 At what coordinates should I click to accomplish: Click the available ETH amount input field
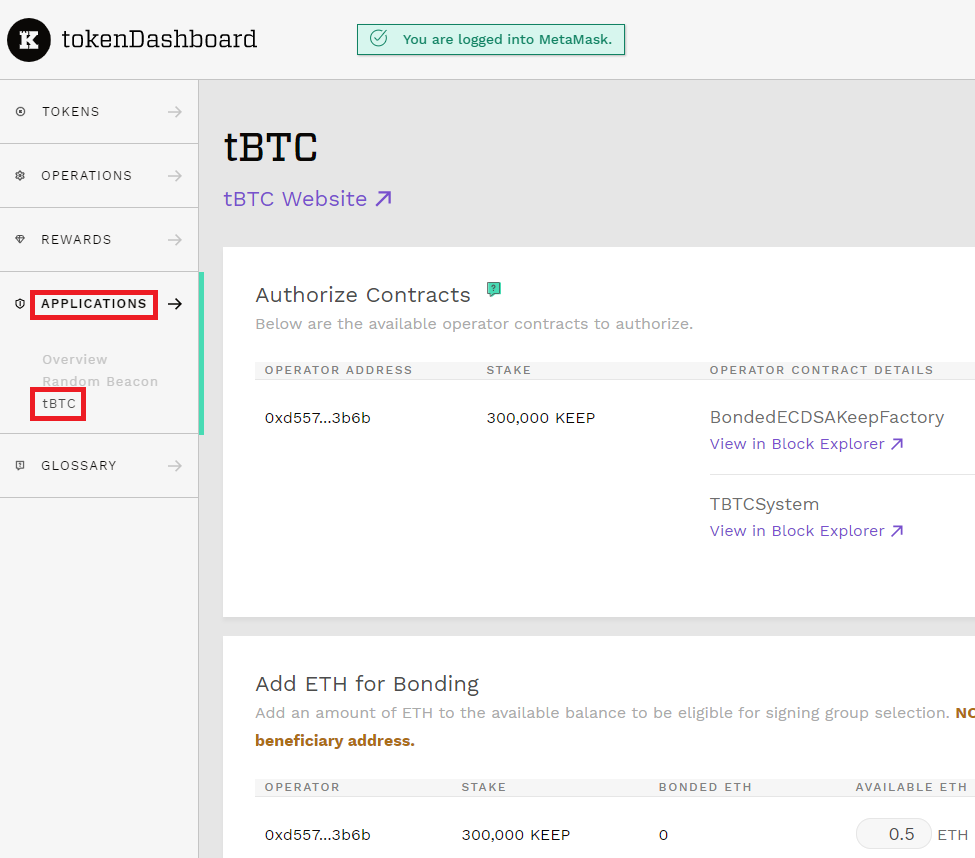coord(893,834)
